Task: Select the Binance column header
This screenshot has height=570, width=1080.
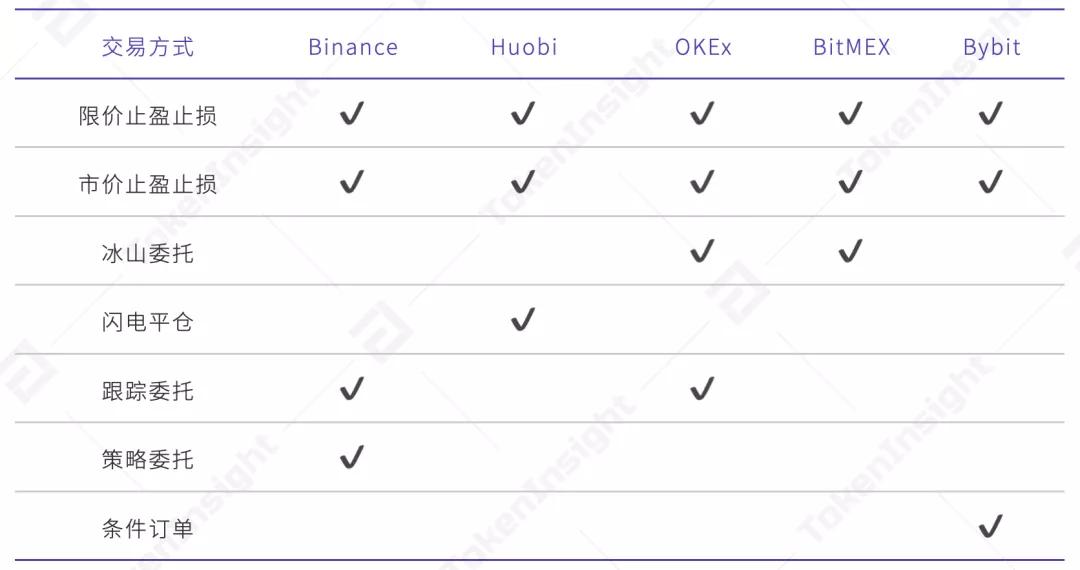Action: (x=353, y=47)
